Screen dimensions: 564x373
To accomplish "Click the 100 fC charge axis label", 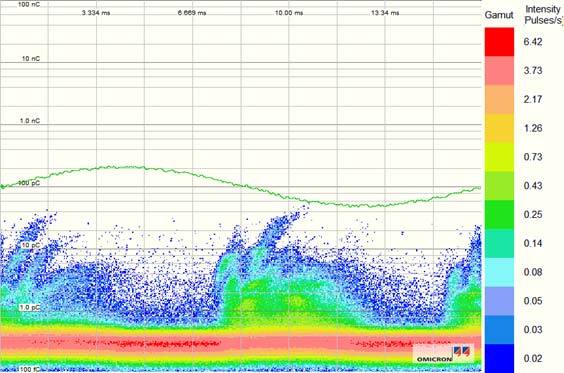I will 29,369.
